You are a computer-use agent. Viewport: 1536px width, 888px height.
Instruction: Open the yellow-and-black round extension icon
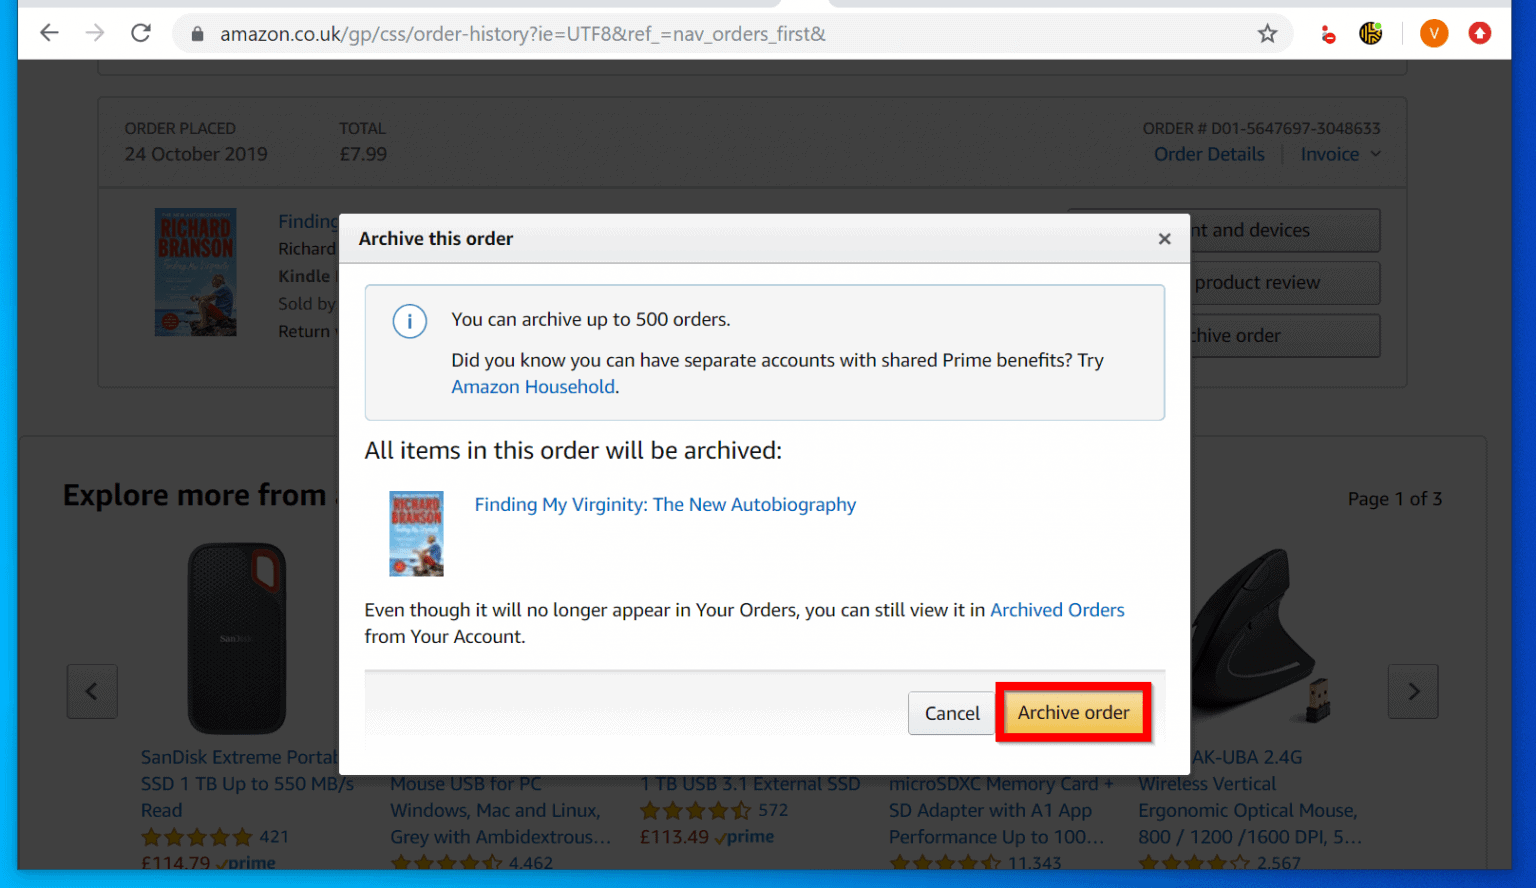pyautogui.click(x=1371, y=33)
